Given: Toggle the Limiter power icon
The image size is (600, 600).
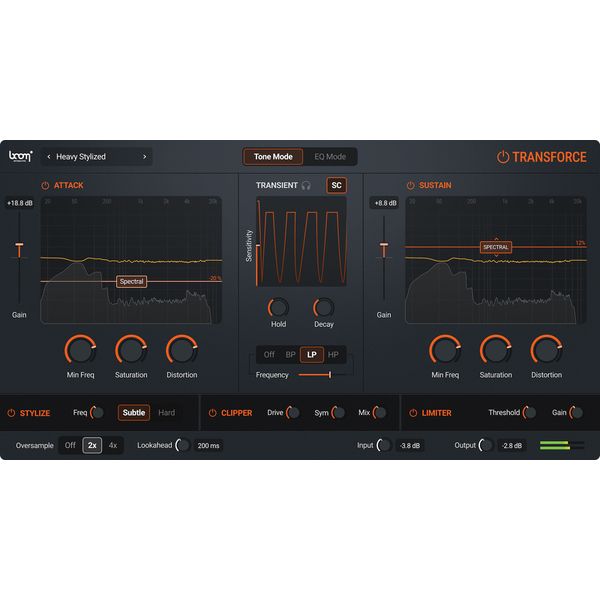Looking at the screenshot, I should [x=413, y=413].
